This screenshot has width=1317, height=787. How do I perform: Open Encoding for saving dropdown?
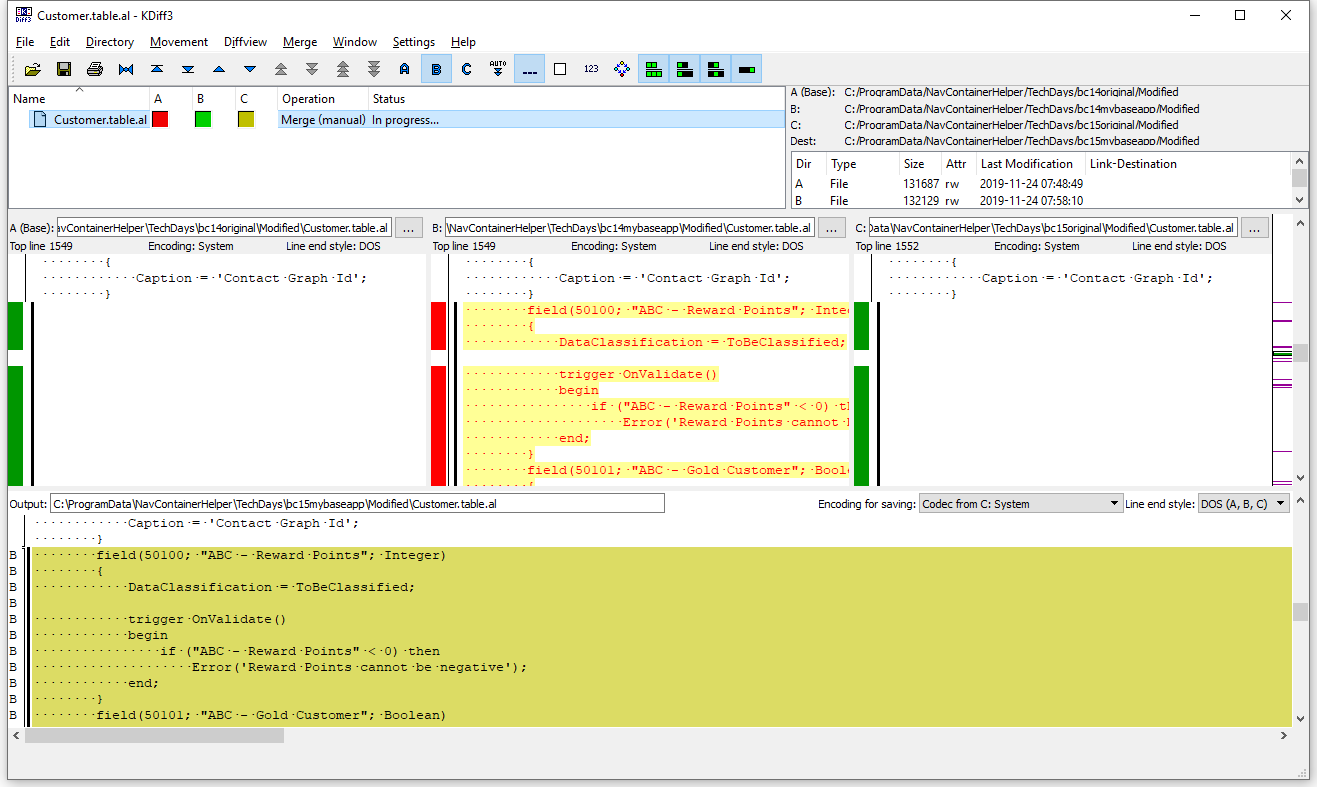(1021, 504)
